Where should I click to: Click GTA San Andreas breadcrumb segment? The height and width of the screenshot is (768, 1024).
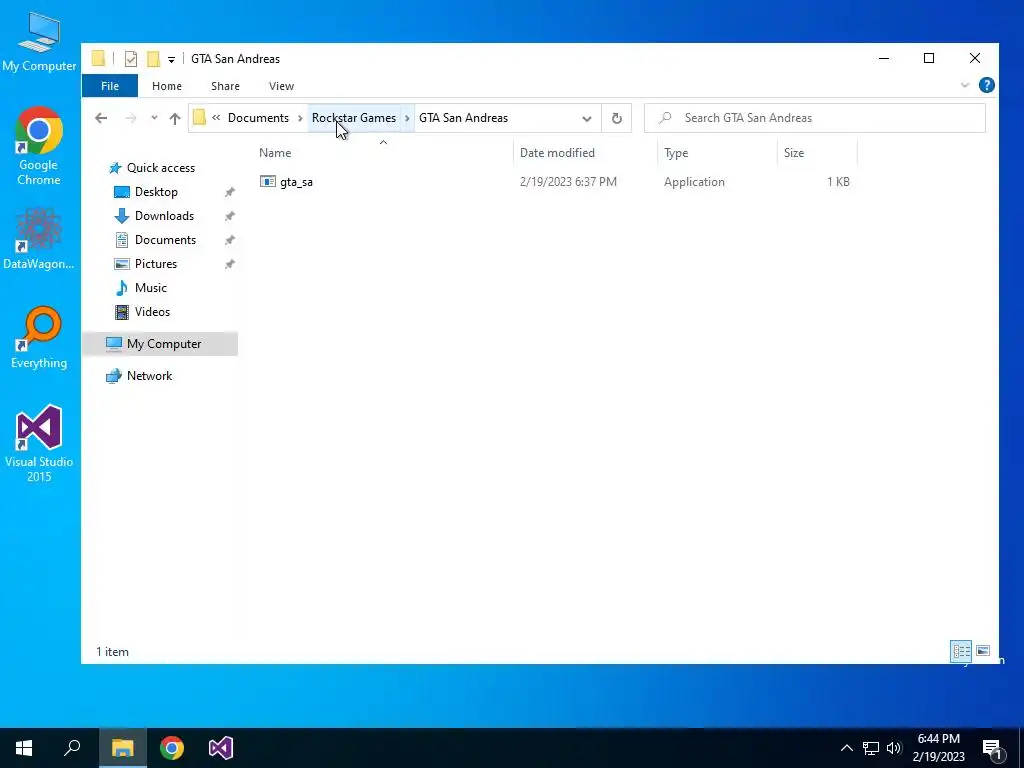click(463, 118)
